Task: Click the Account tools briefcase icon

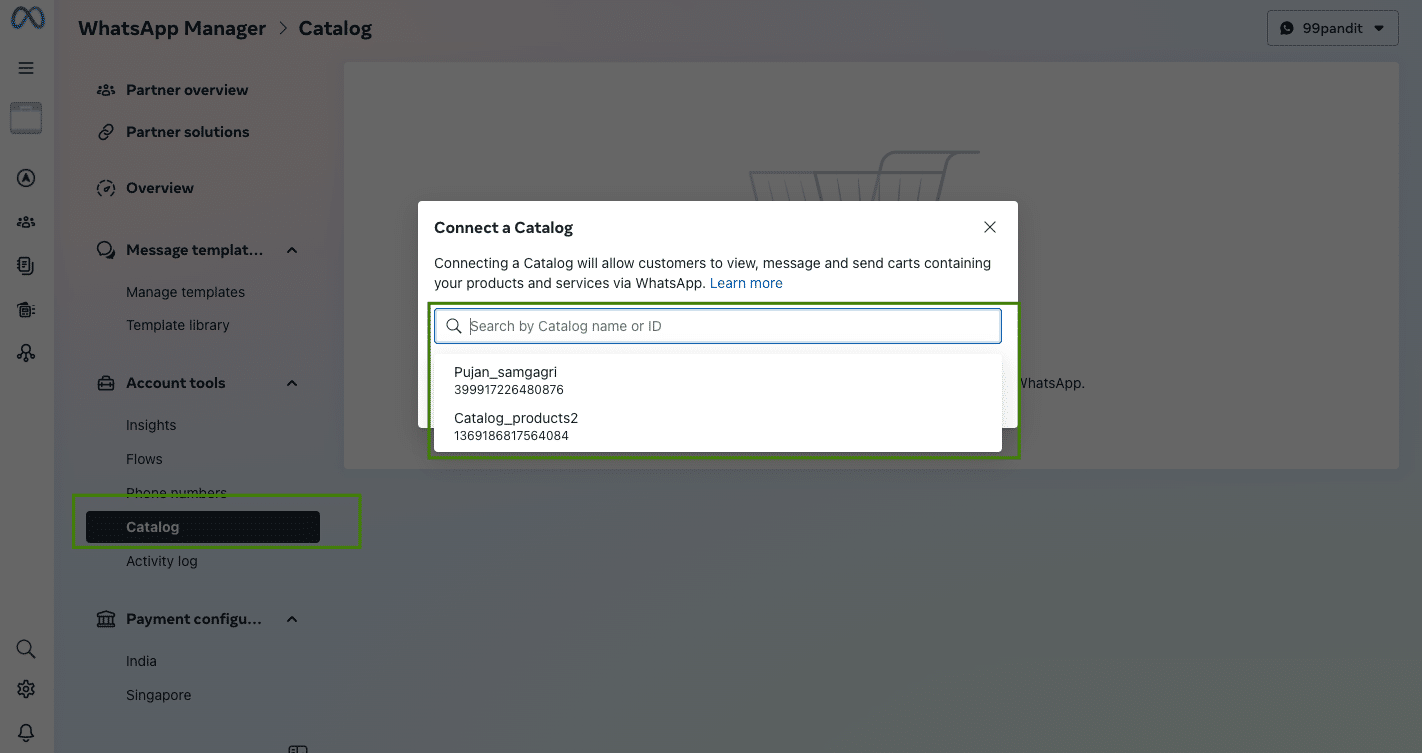Action: pos(106,383)
